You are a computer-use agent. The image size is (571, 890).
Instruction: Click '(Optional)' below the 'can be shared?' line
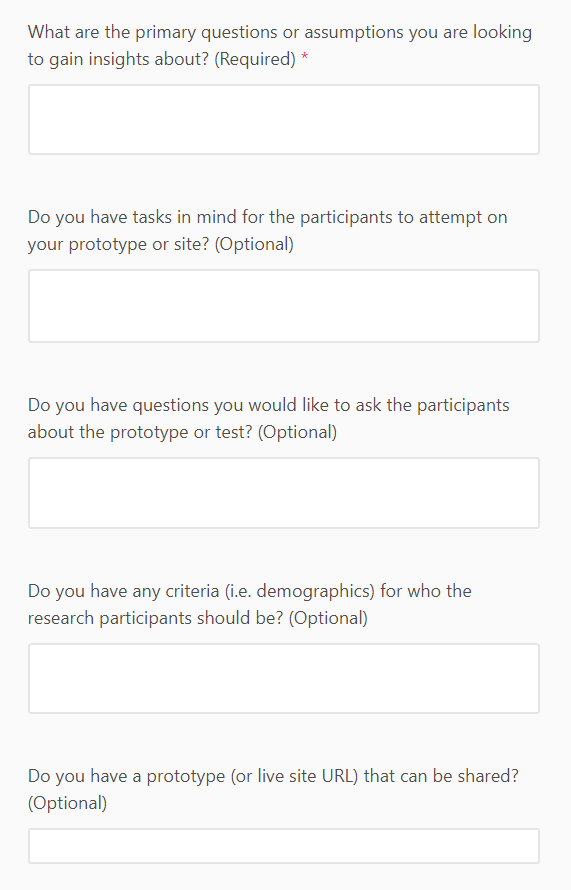point(68,803)
